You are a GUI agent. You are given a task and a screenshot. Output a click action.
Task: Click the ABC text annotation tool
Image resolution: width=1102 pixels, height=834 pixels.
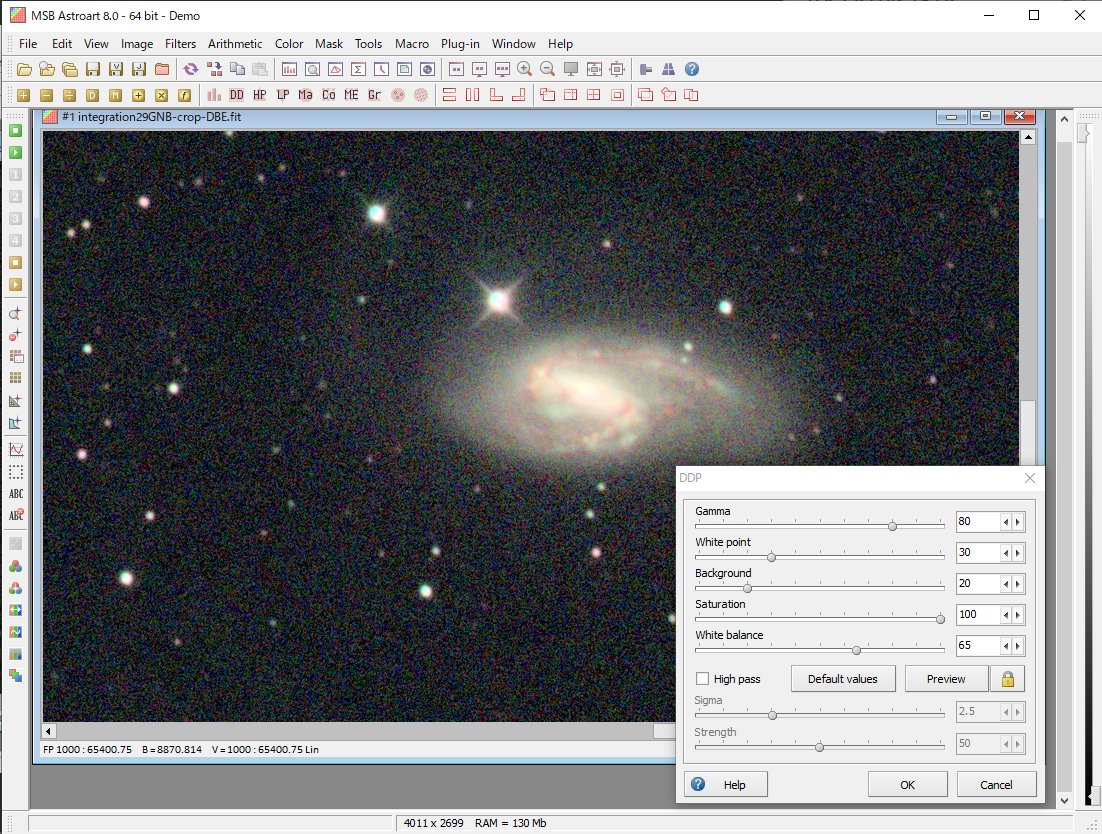(16, 493)
